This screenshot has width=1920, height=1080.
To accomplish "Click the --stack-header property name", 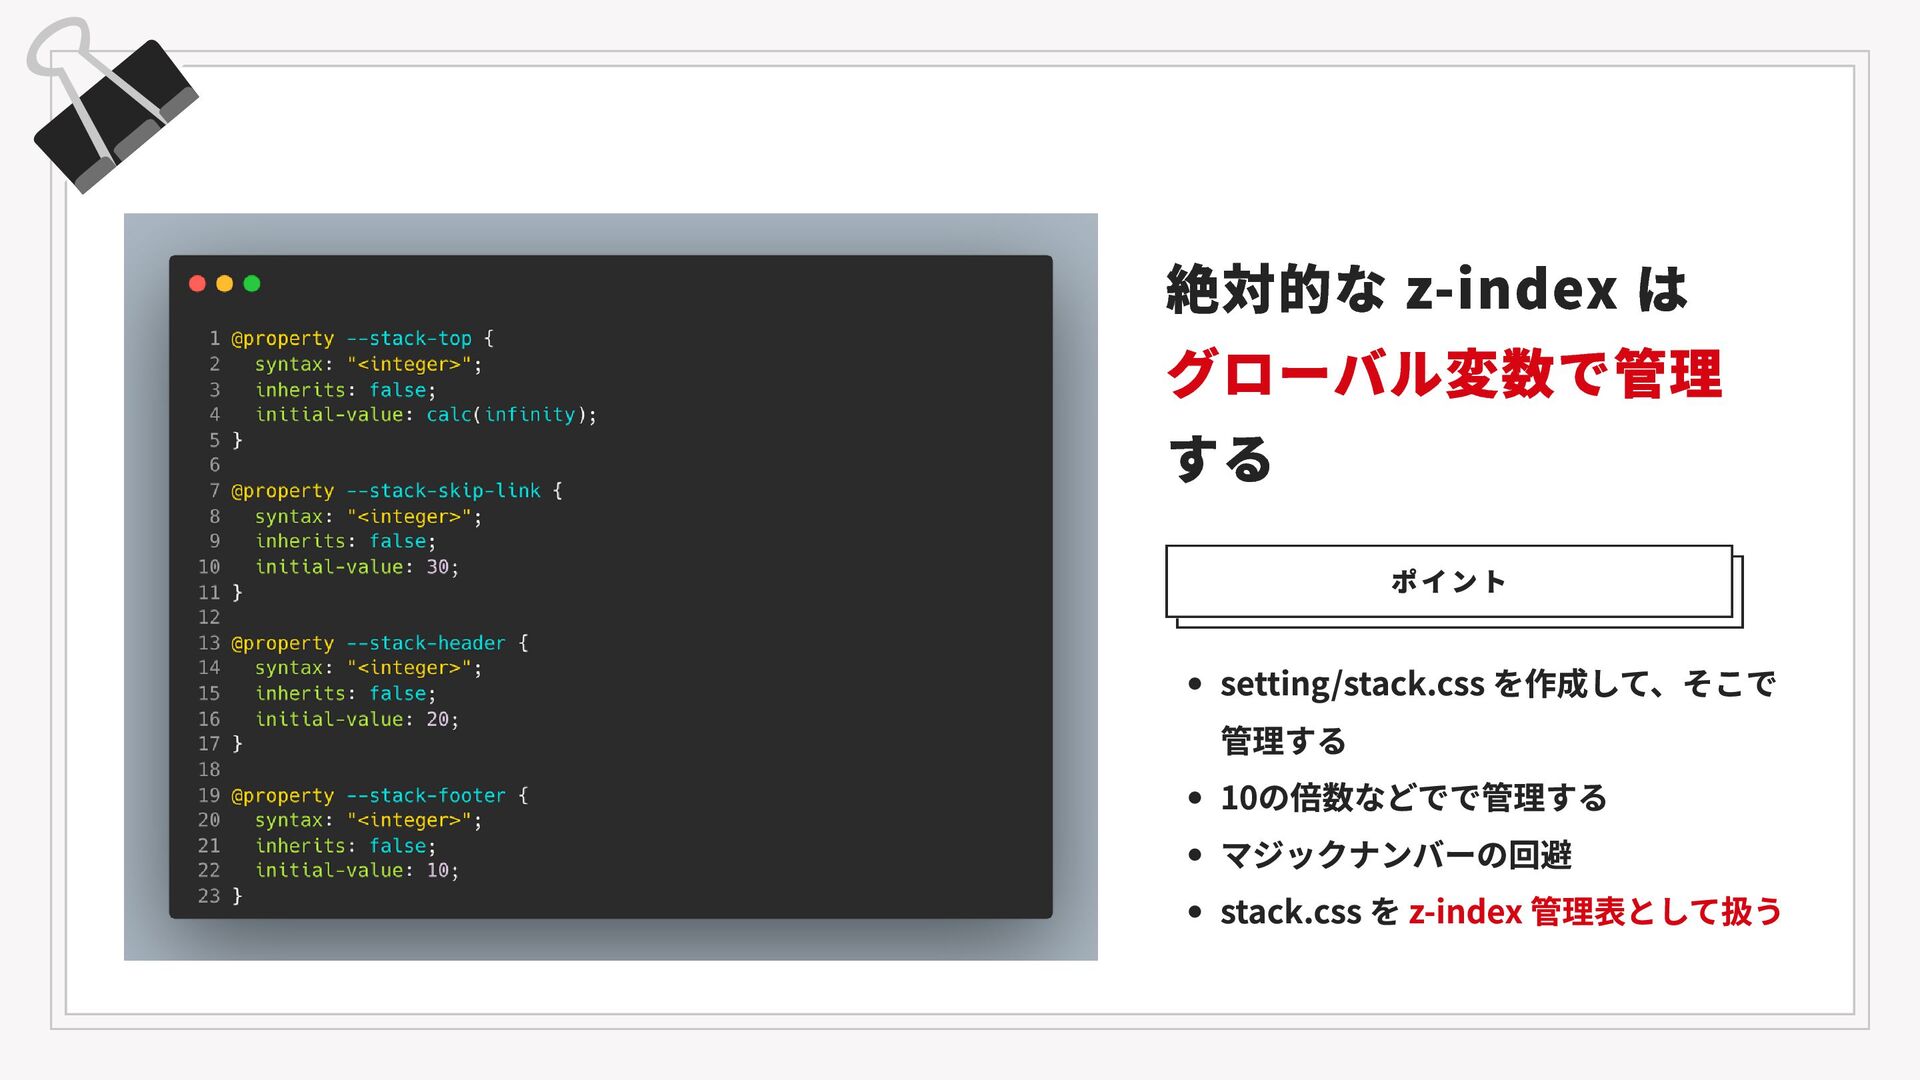I will tap(426, 643).
